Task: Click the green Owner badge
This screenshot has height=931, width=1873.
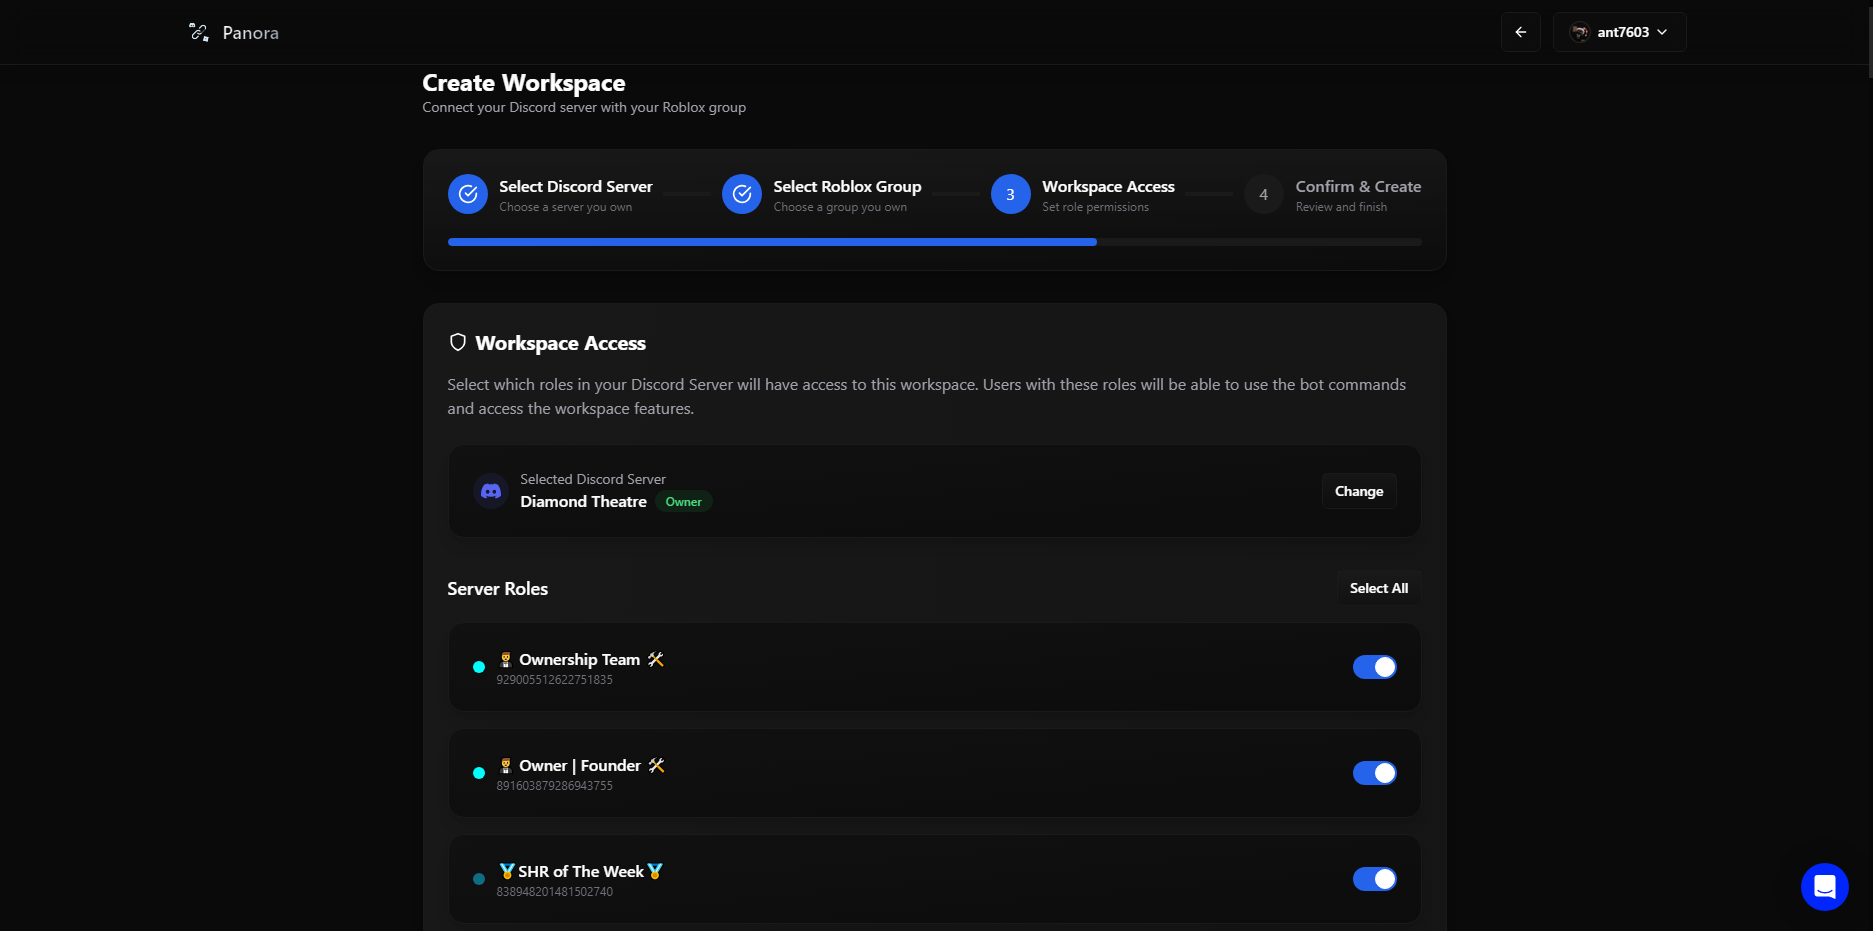Action: click(x=684, y=502)
